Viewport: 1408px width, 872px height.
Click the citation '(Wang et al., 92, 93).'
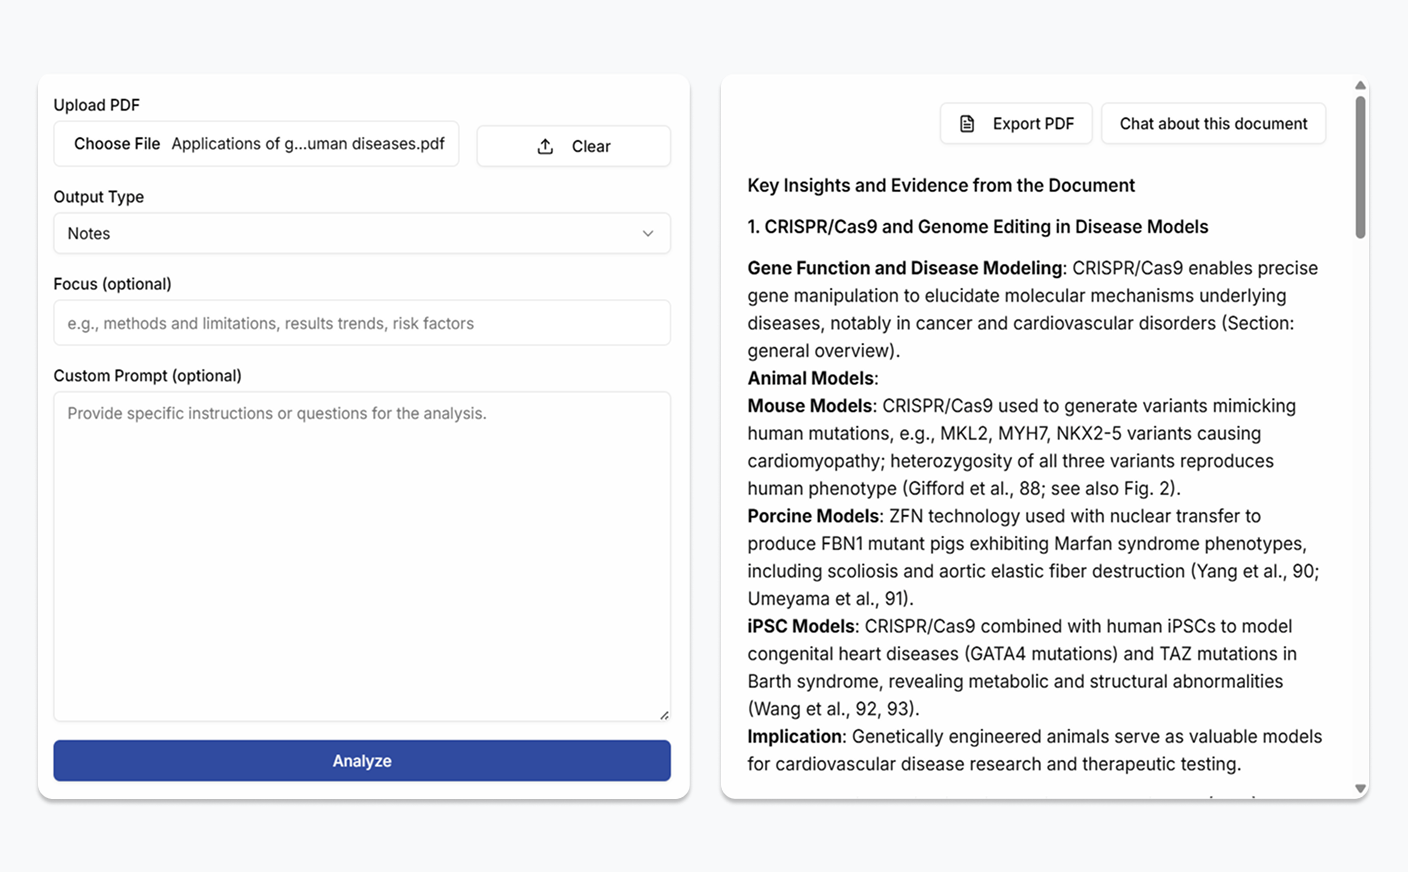pyautogui.click(x=834, y=709)
